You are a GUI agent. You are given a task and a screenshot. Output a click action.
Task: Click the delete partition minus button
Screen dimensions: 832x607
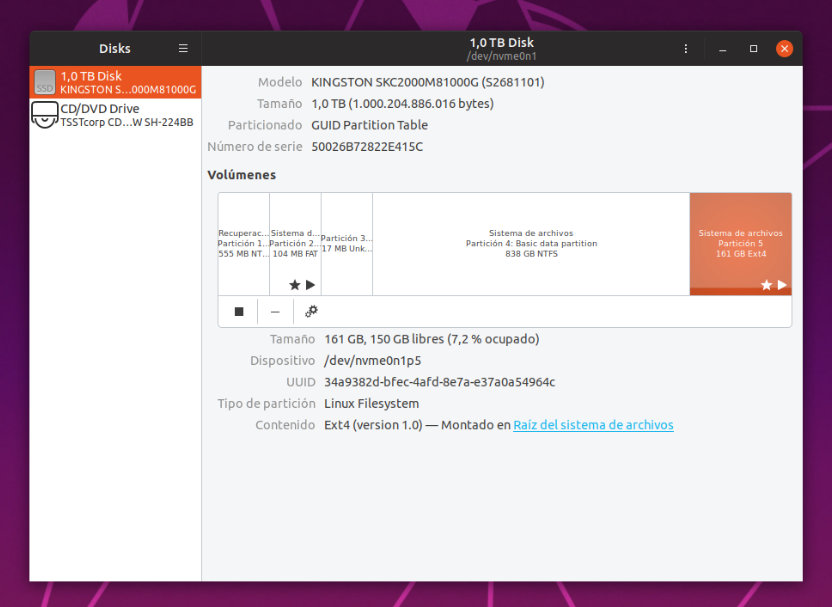tap(275, 311)
